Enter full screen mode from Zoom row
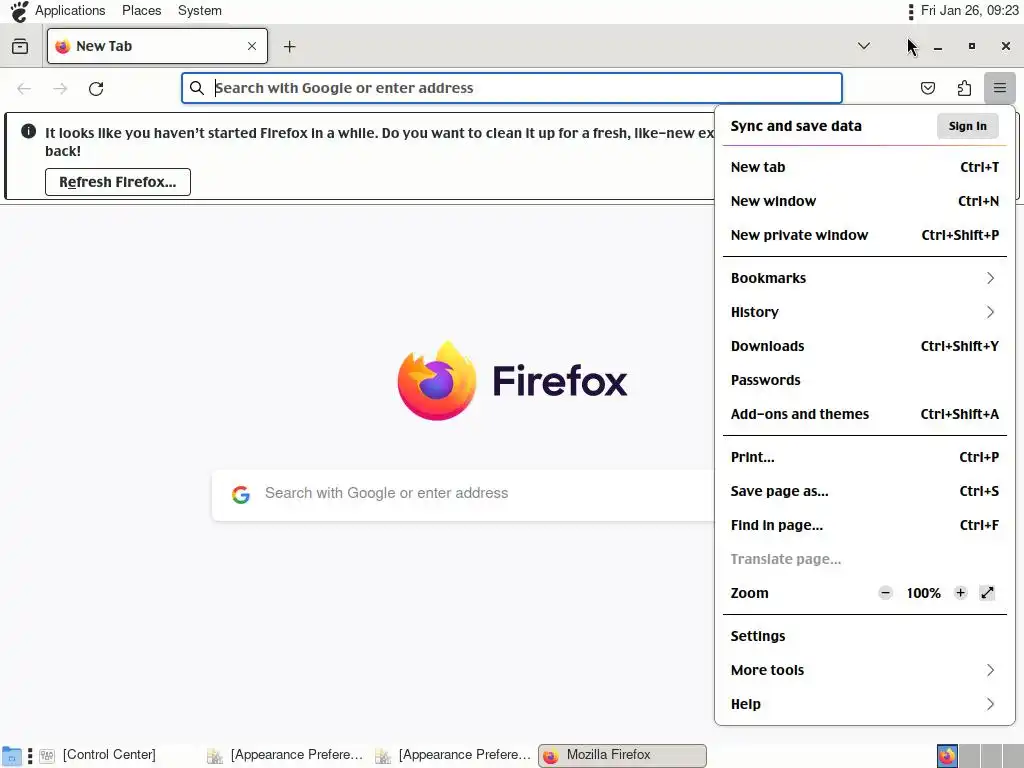1024x768 pixels. [987, 593]
